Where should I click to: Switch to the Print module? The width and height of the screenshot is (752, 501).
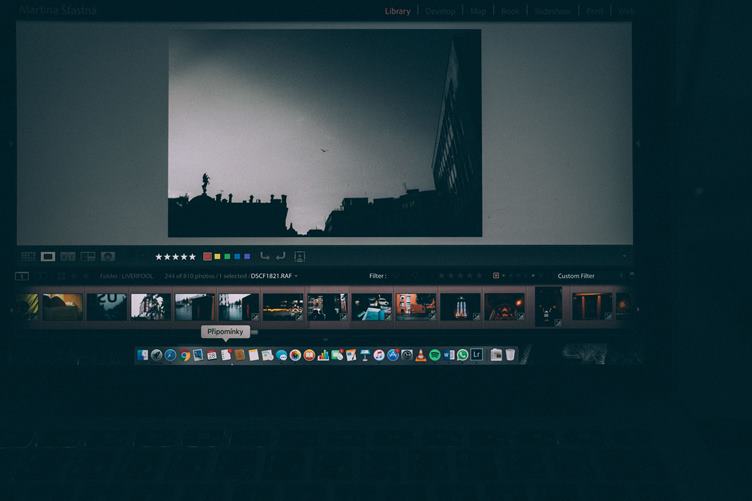pyautogui.click(x=595, y=11)
